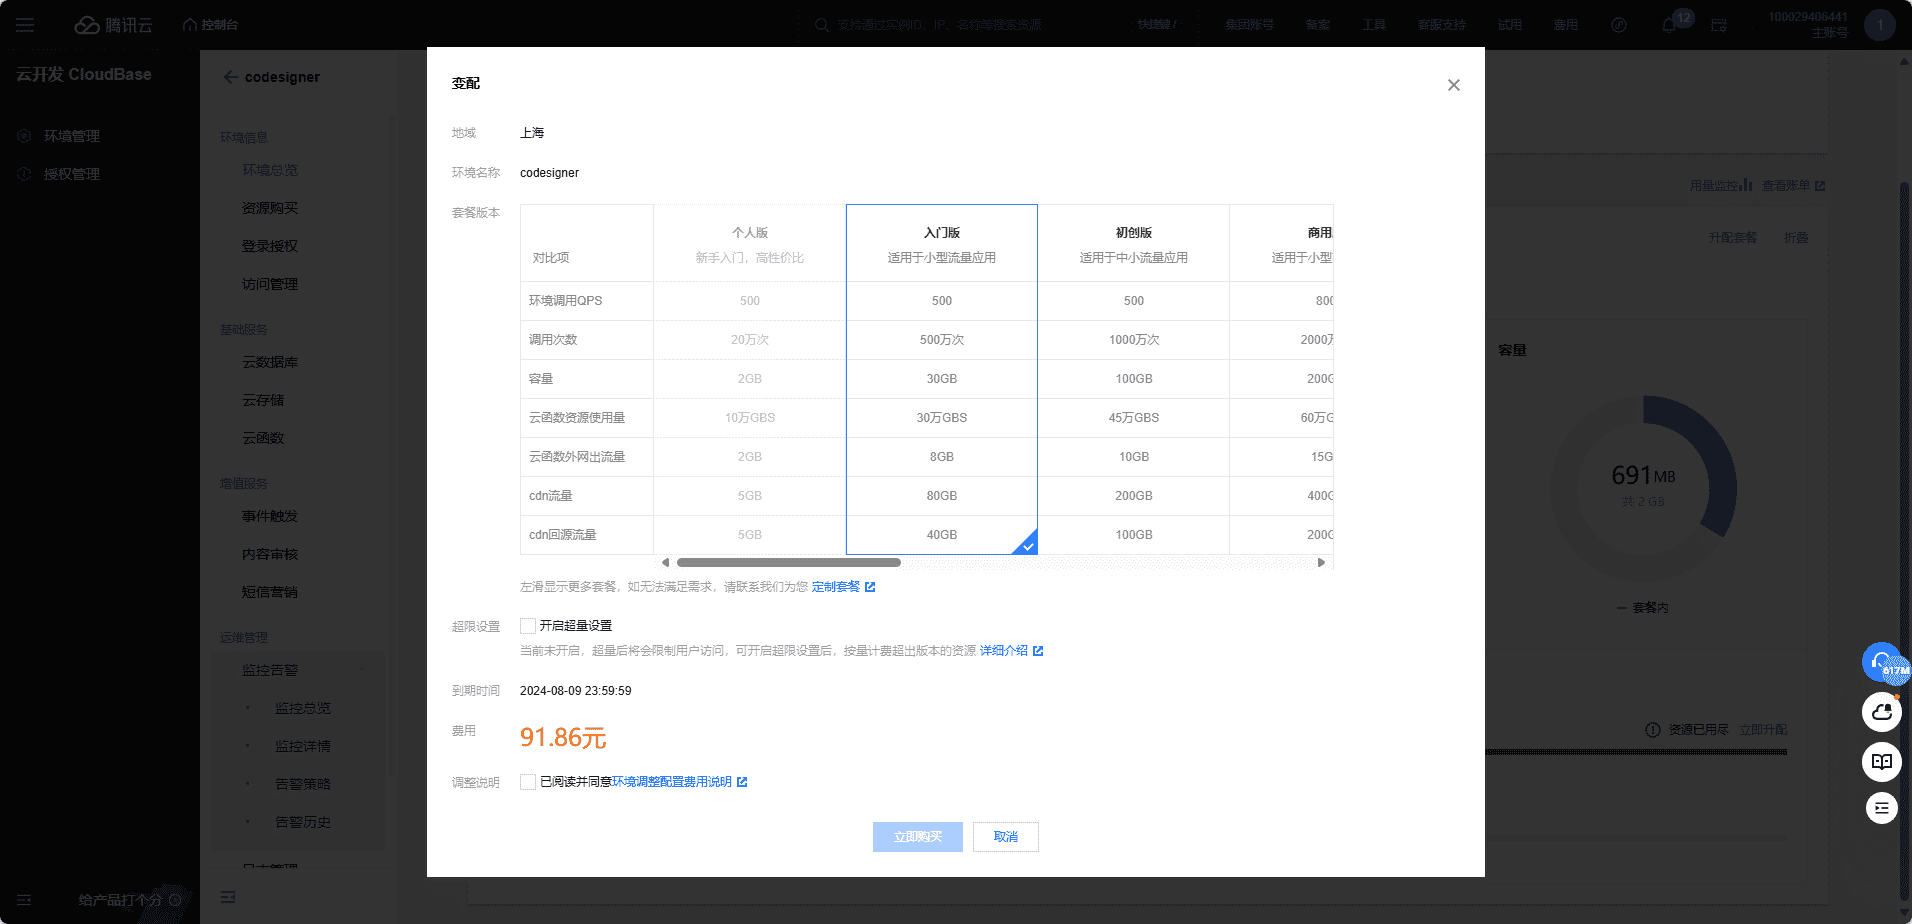
Task: Select the 个人版 plan column
Action: (750, 379)
